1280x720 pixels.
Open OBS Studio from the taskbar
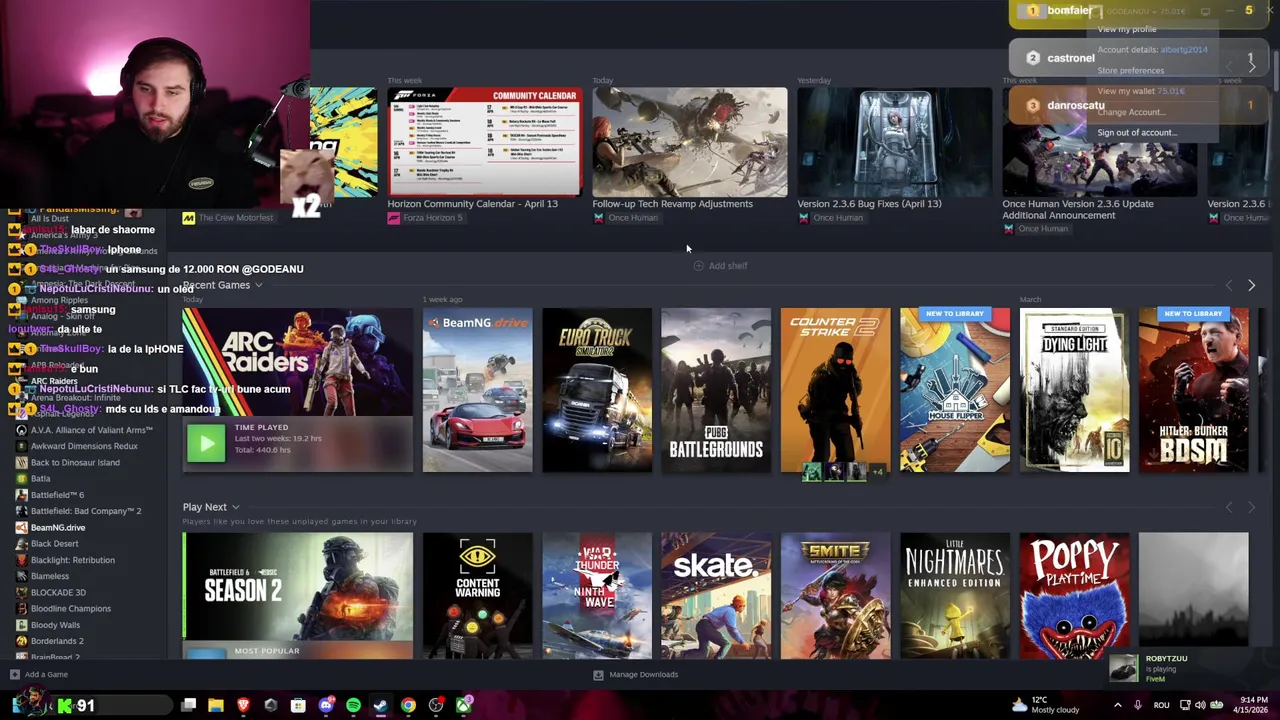click(x=436, y=706)
